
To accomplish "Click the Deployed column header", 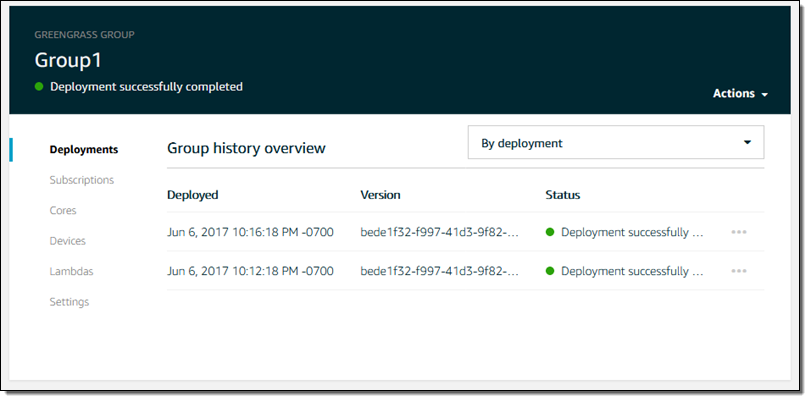I will pyautogui.click(x=192, y=195).
